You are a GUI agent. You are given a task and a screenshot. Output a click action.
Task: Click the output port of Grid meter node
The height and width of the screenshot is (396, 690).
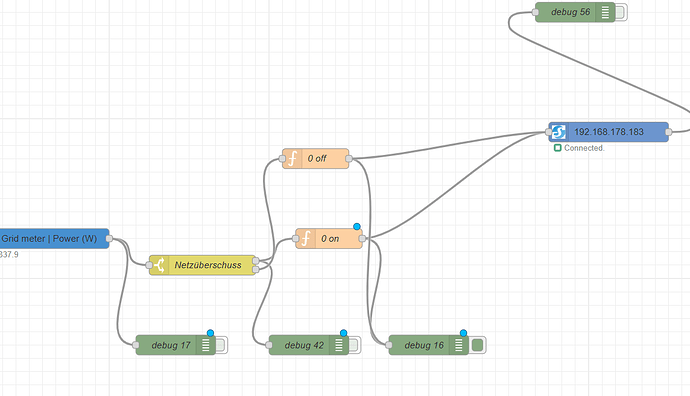109,238
